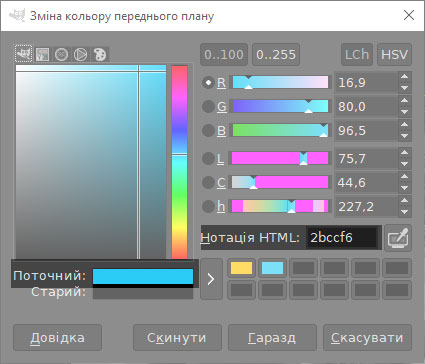This screenshot has height=364, width=425.
Task: Open the Watercolor selector tab
Action: point(62,54)
